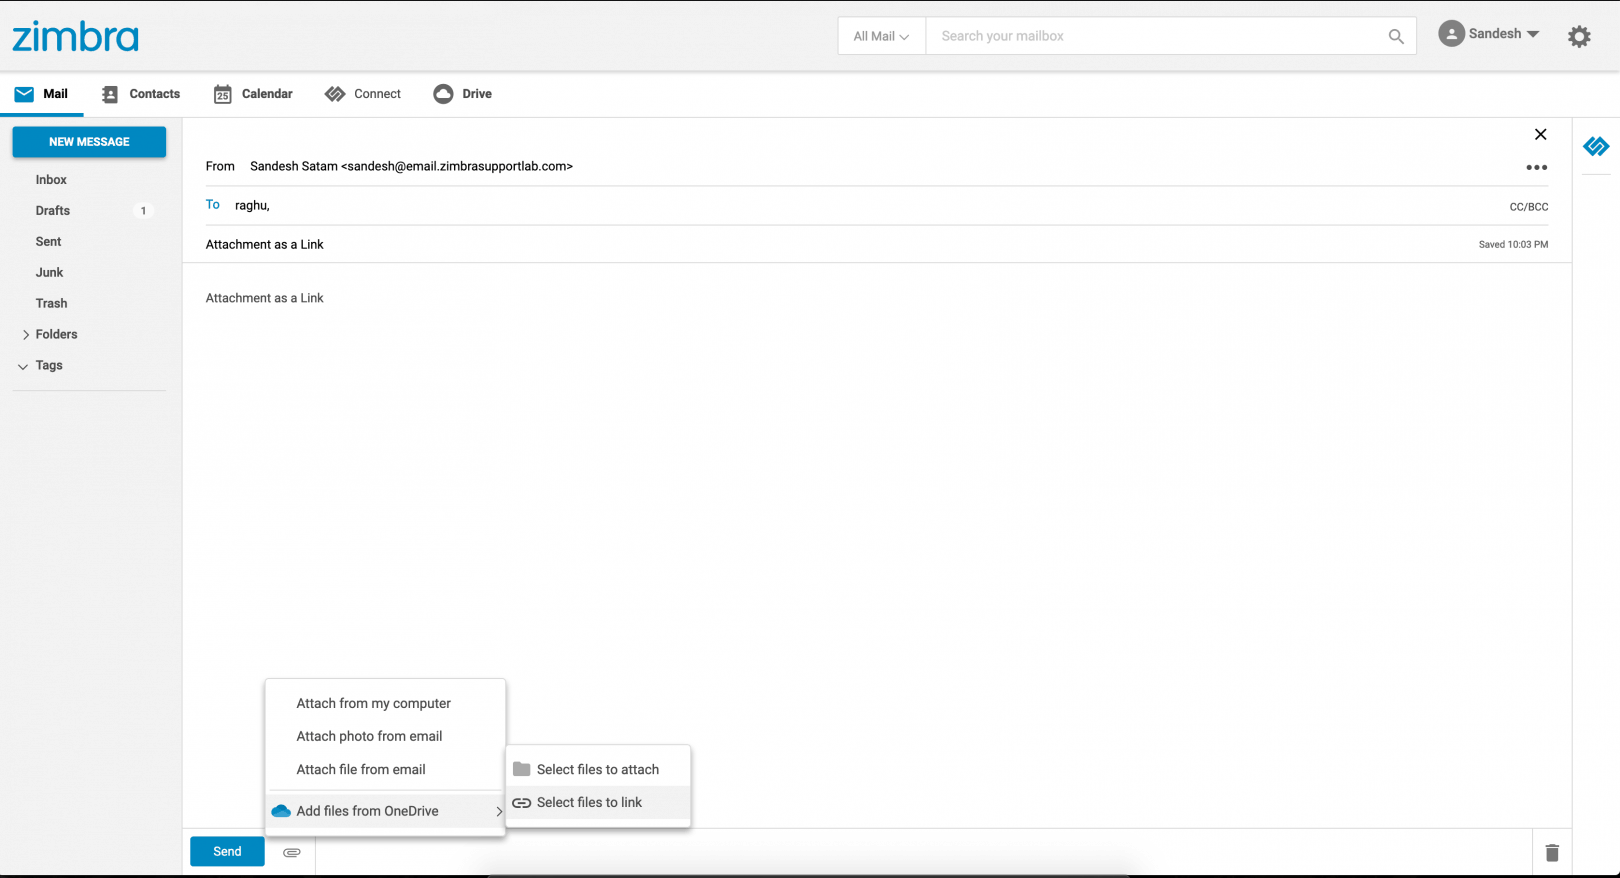Click the link icon beside Select files to link
1620x878 pixels.
coord(521,803)
